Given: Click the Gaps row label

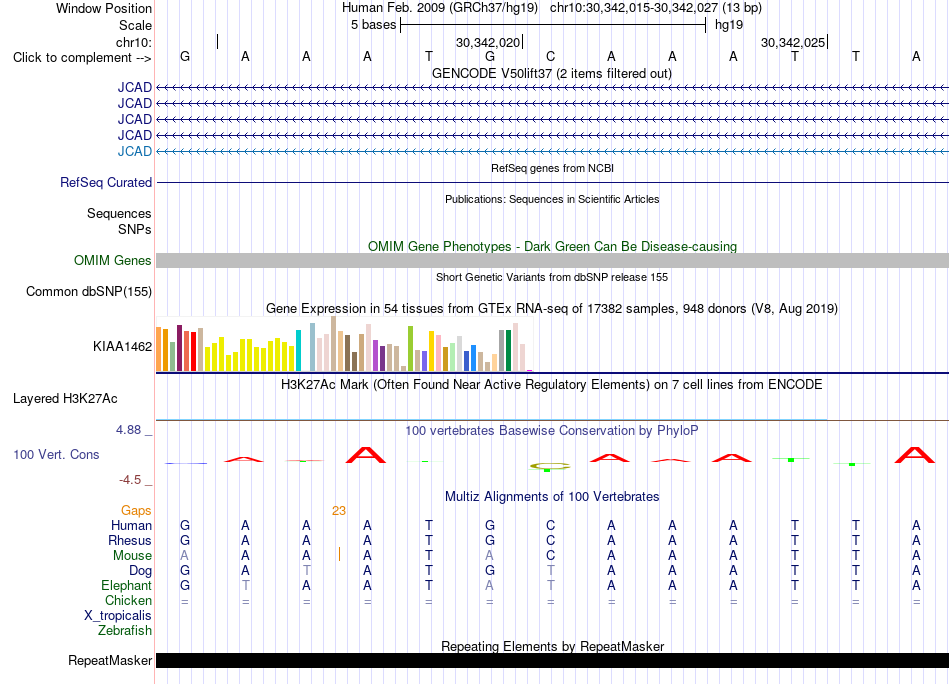Looking at the screenshot, I should pyautogui.click(x=136, y=511).
